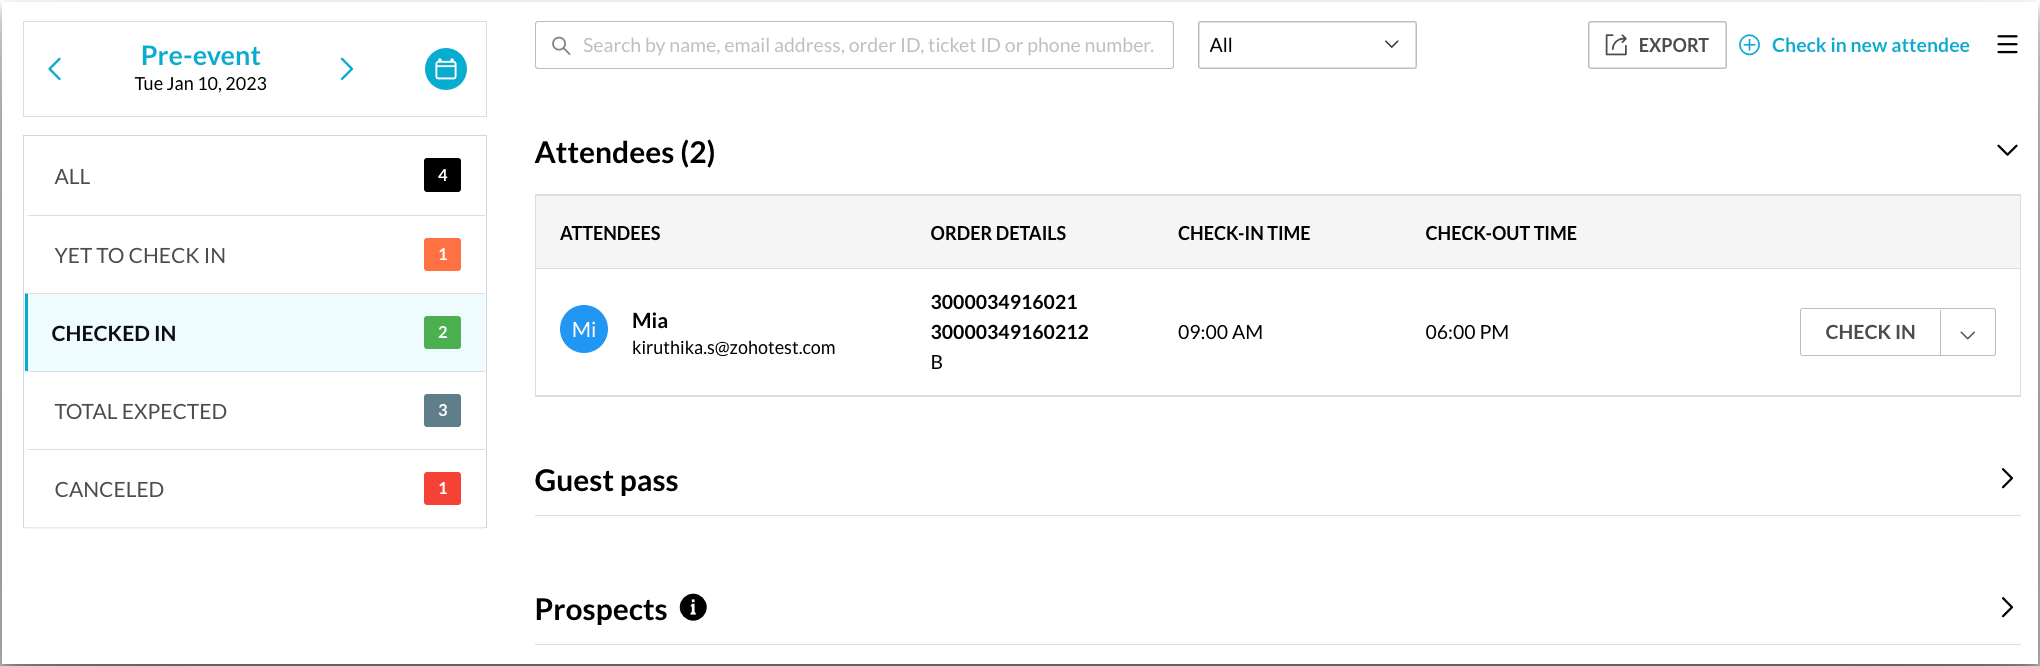Open the calendar date picker icon
Image resolution: width=2040 pixels, height=666 pixels.
(x=446, y=69)
